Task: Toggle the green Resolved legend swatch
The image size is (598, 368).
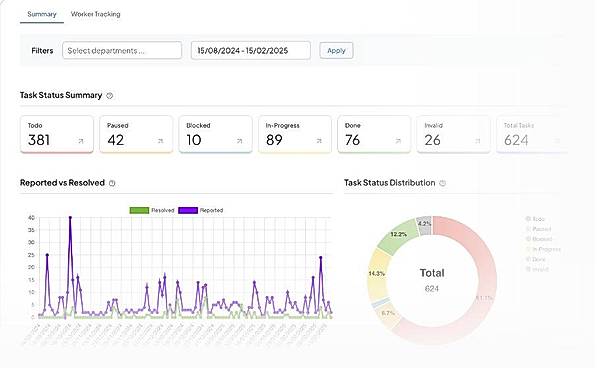Action: point(139,211)
